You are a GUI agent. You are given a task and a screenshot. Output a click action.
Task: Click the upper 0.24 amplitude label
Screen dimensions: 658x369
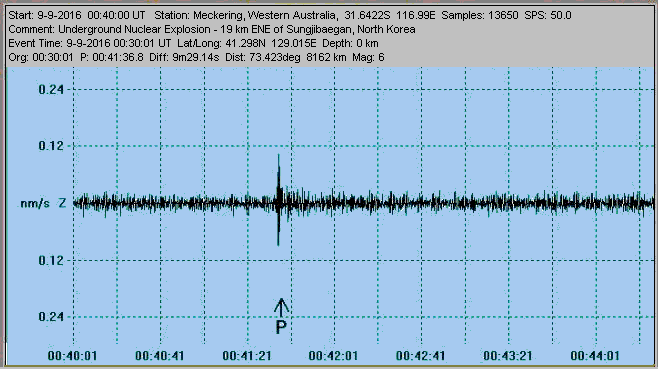pyautogui.click(x=51, y=89)
